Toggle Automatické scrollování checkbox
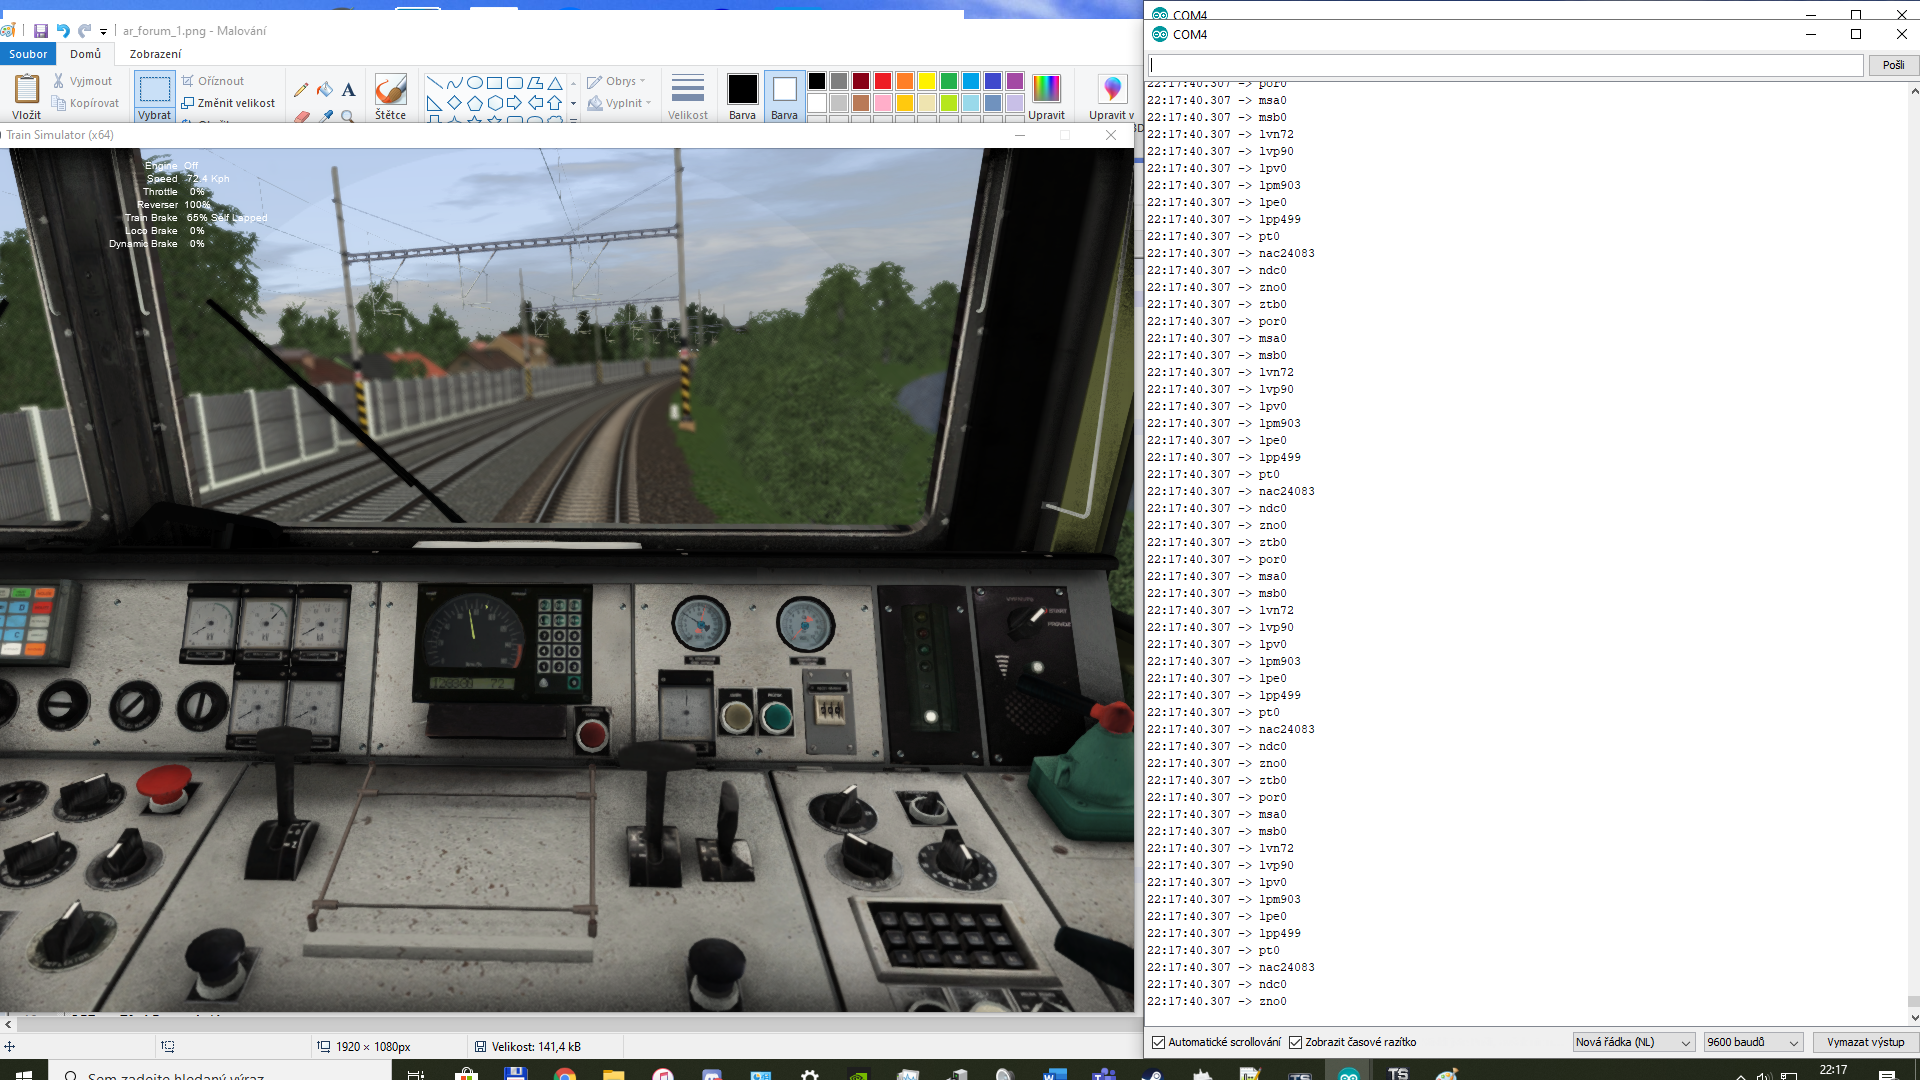 (x=1159, y=1042)
